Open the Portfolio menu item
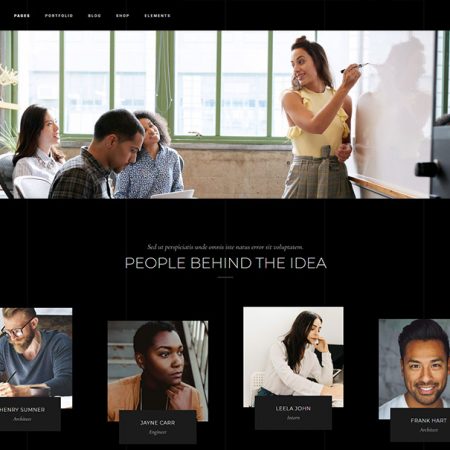 point(59,16)
